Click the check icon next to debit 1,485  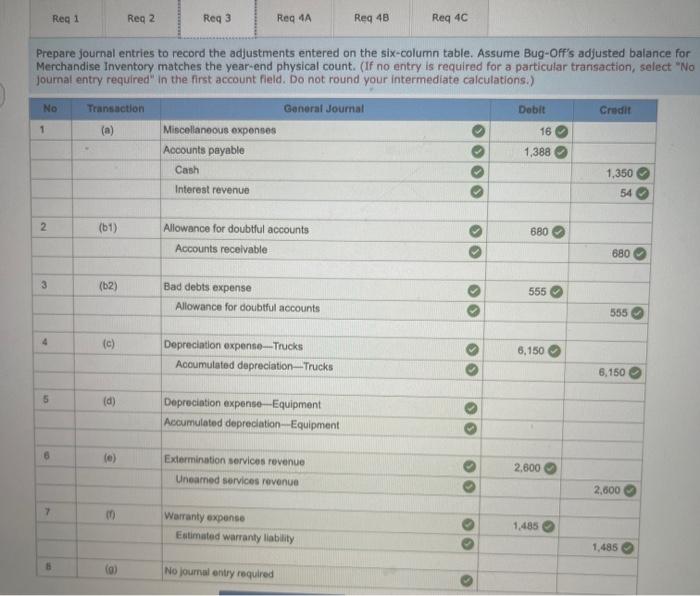pos(548,526)
